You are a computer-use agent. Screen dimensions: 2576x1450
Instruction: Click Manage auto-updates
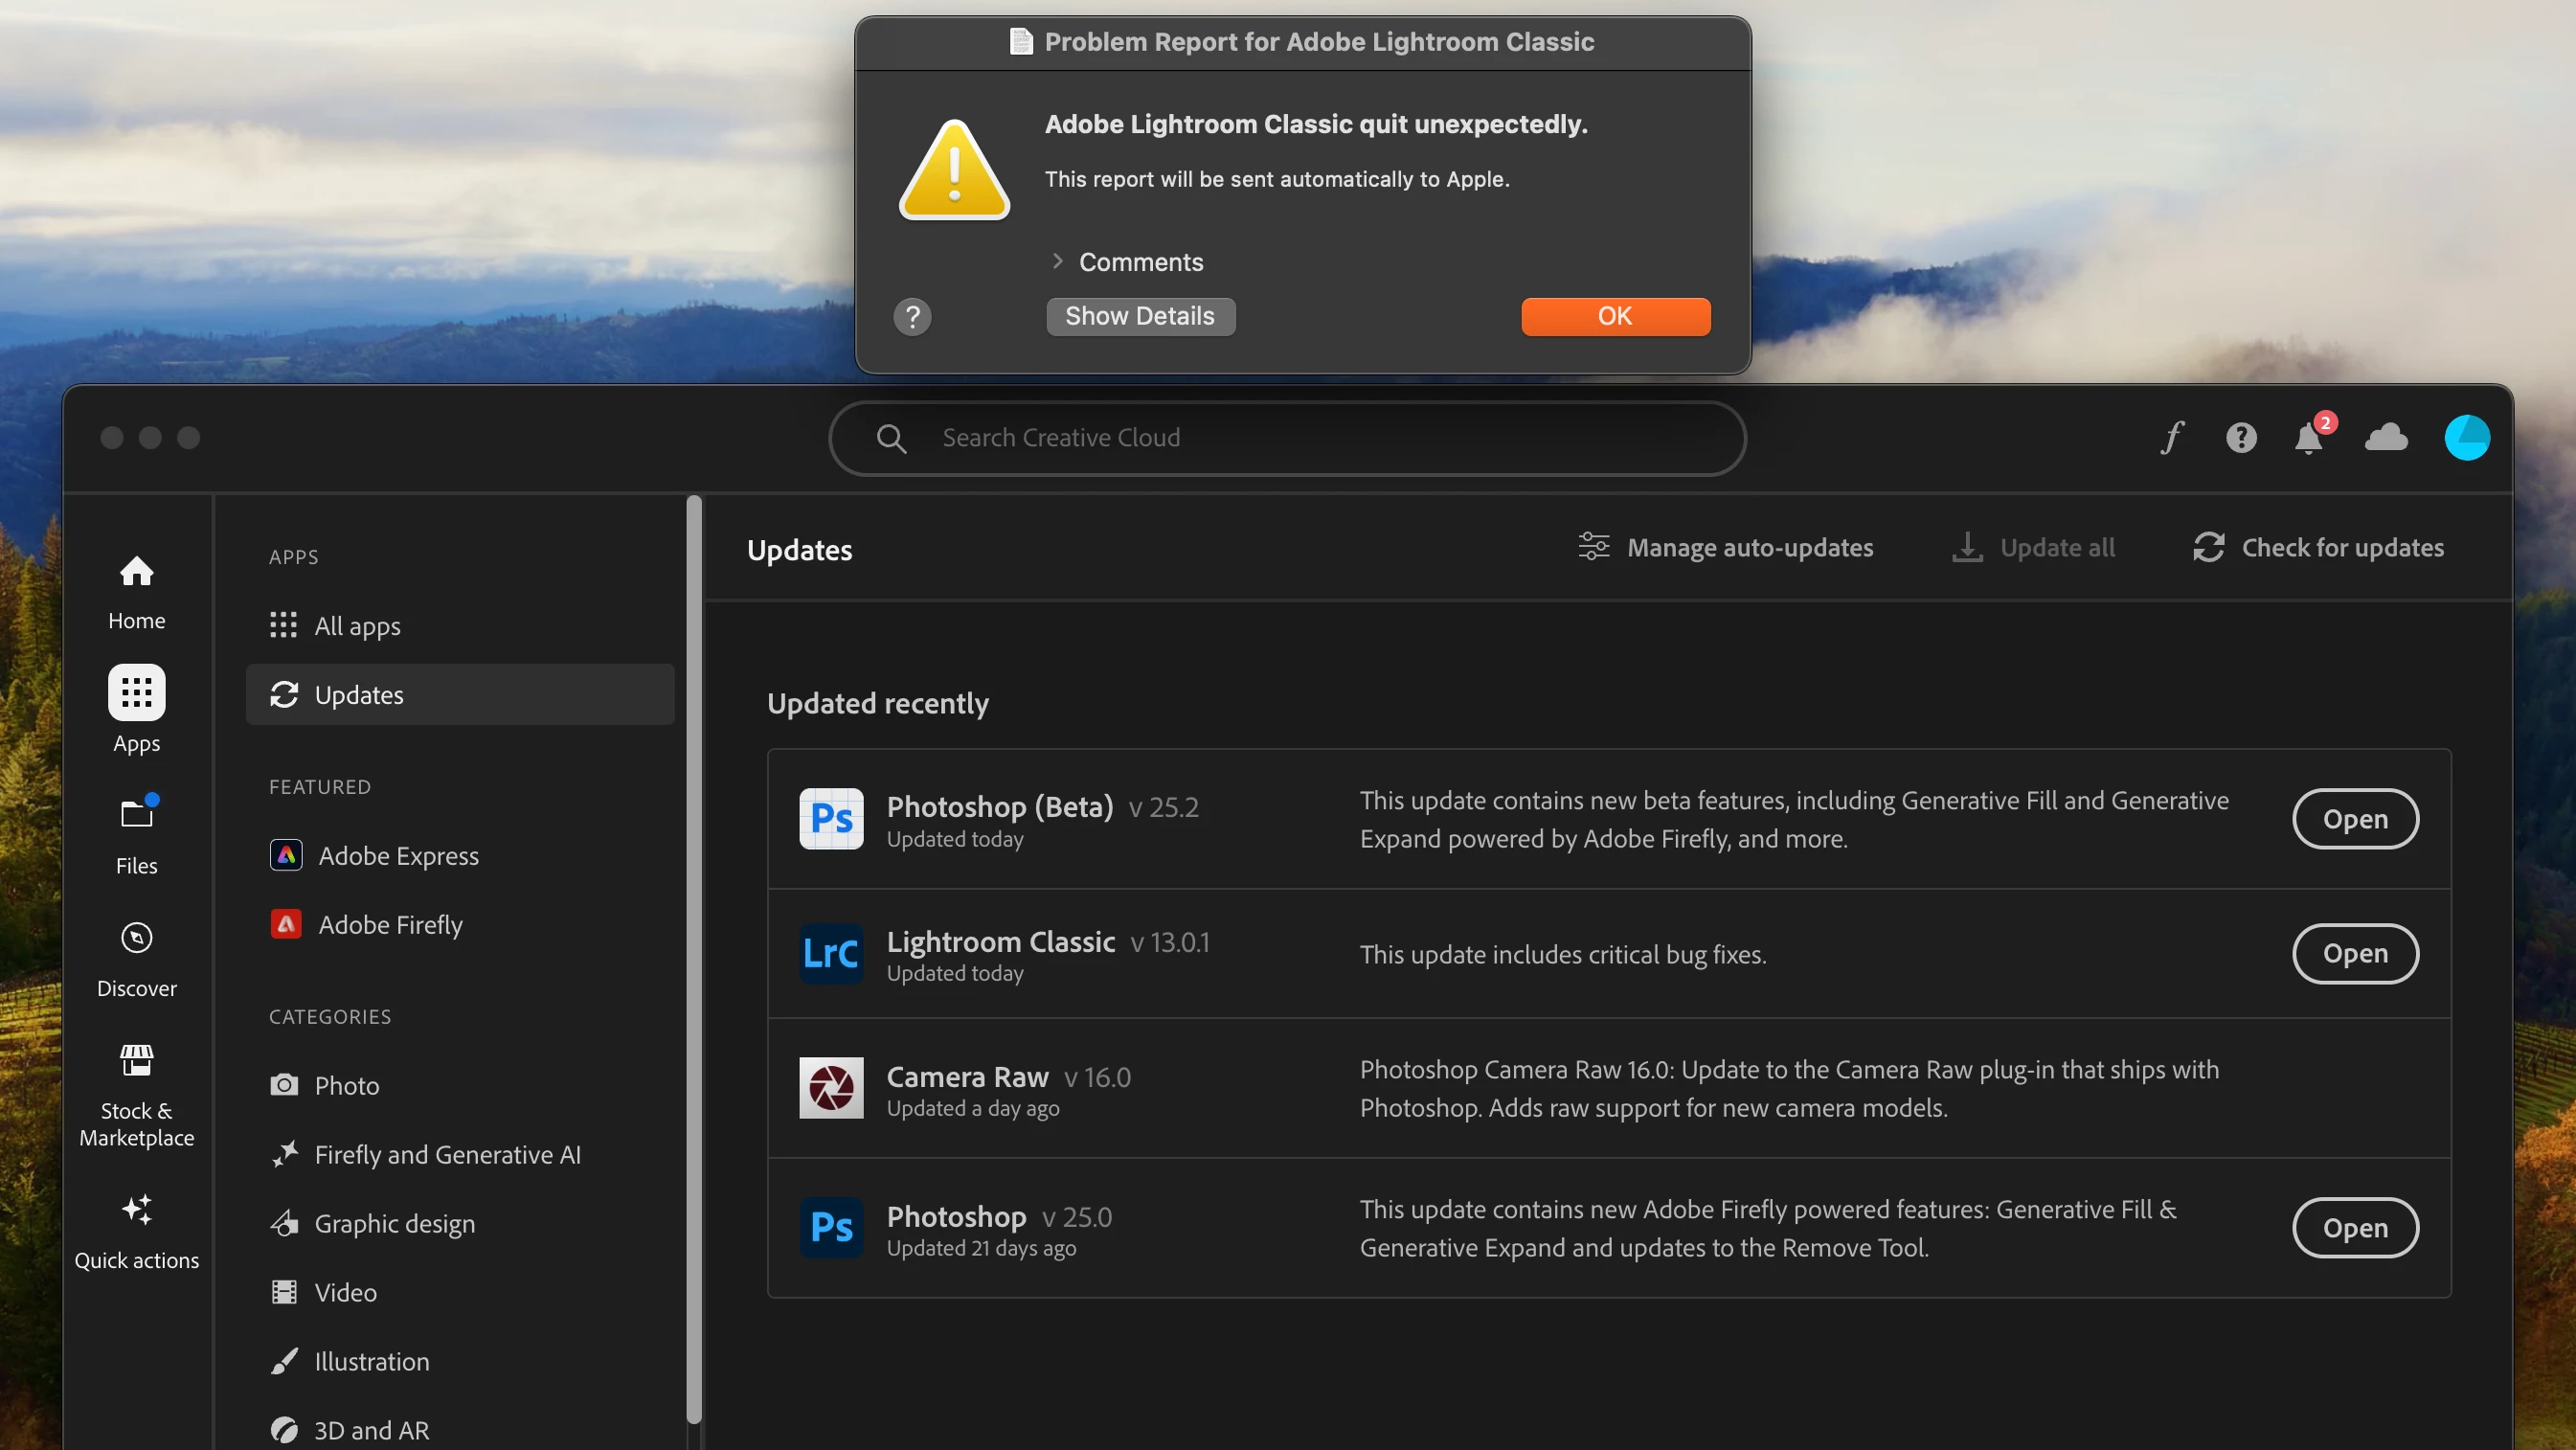(1726, 547)
